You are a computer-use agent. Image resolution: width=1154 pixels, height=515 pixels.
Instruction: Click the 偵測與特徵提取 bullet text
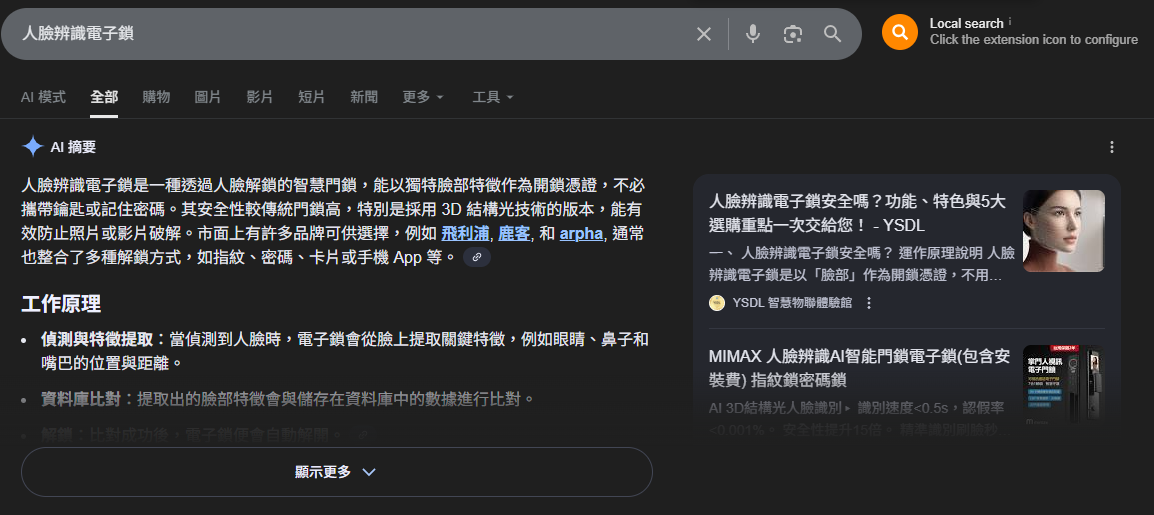[344, 351]
